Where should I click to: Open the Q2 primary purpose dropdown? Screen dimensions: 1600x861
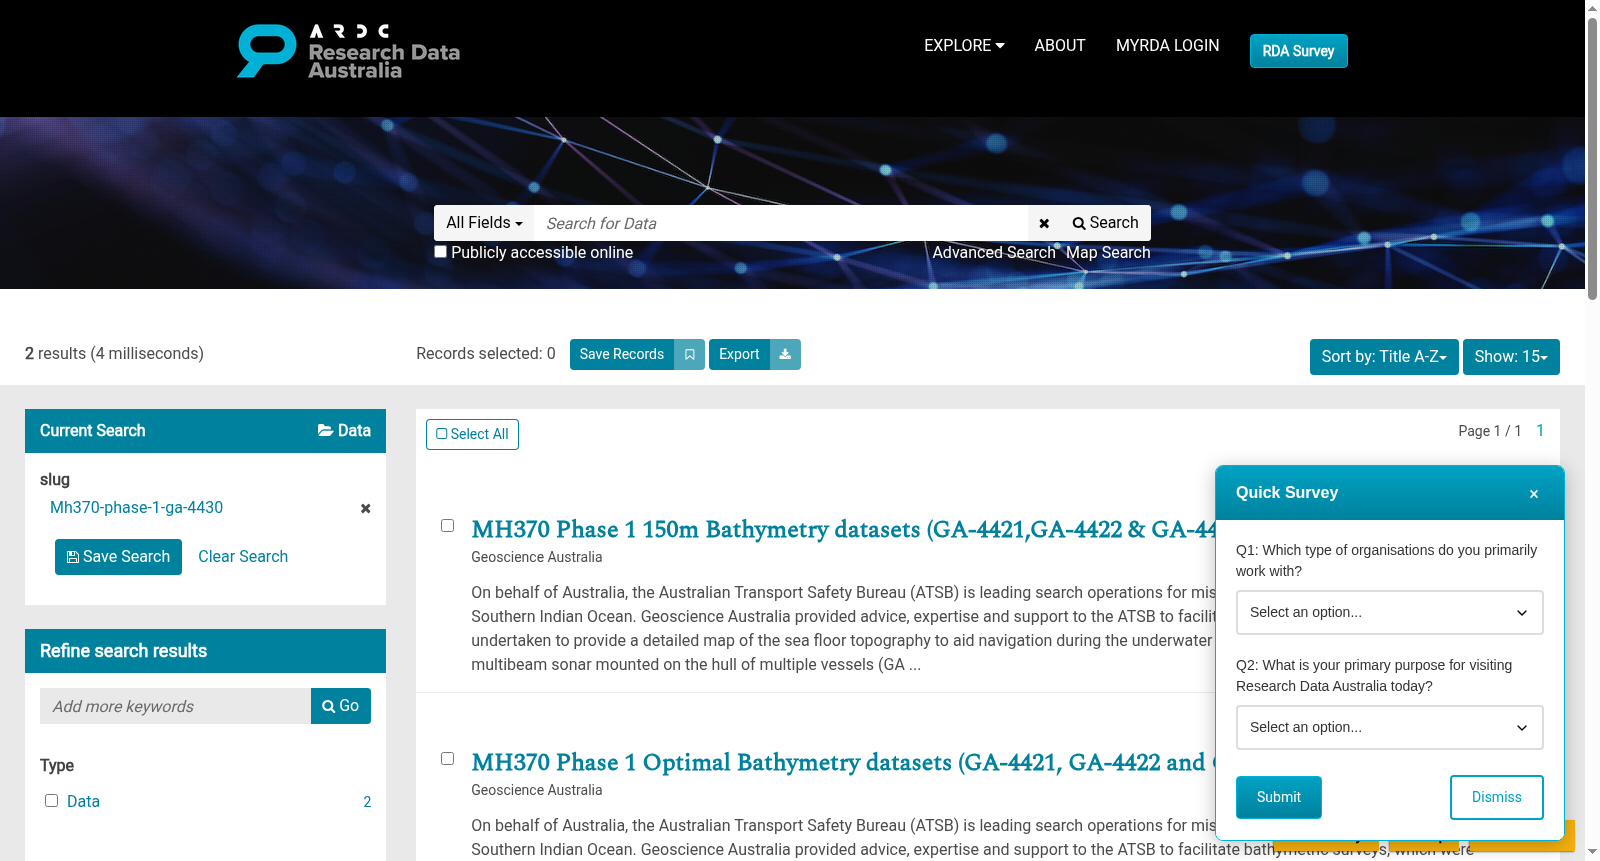pyautogui.click(x=1390, y=727)
